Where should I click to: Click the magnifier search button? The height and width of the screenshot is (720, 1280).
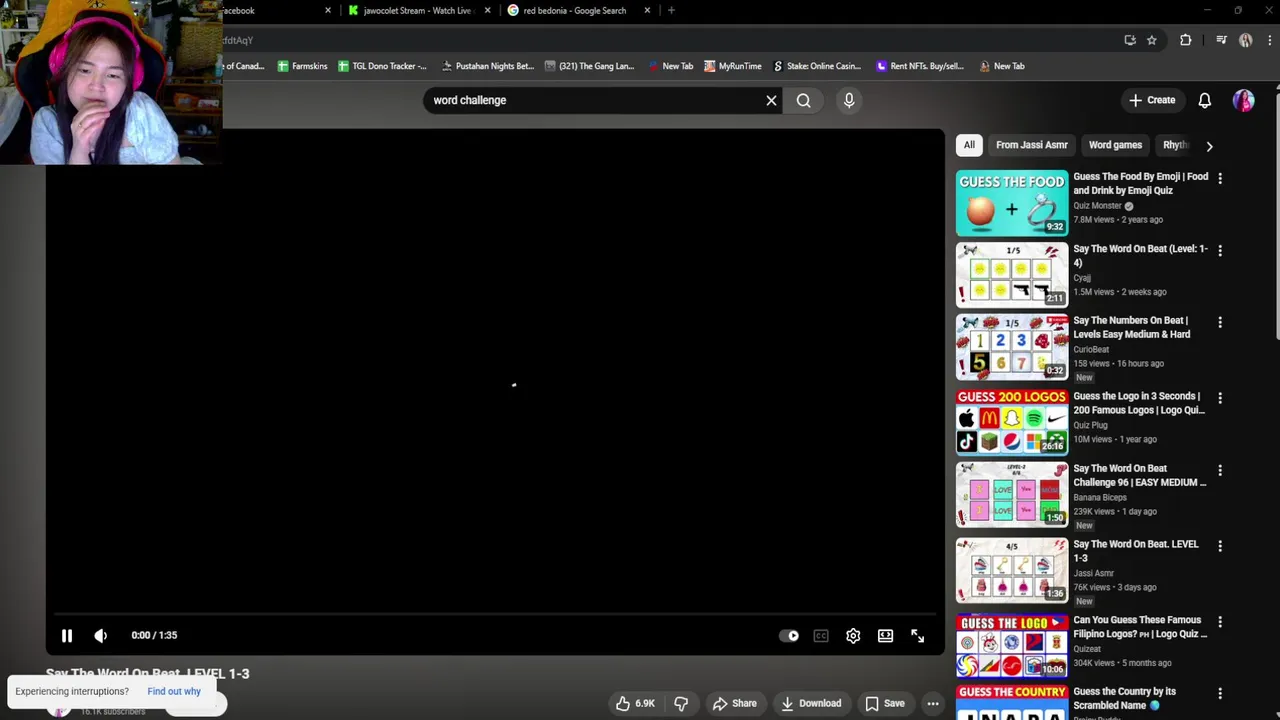tap(803, 100)
